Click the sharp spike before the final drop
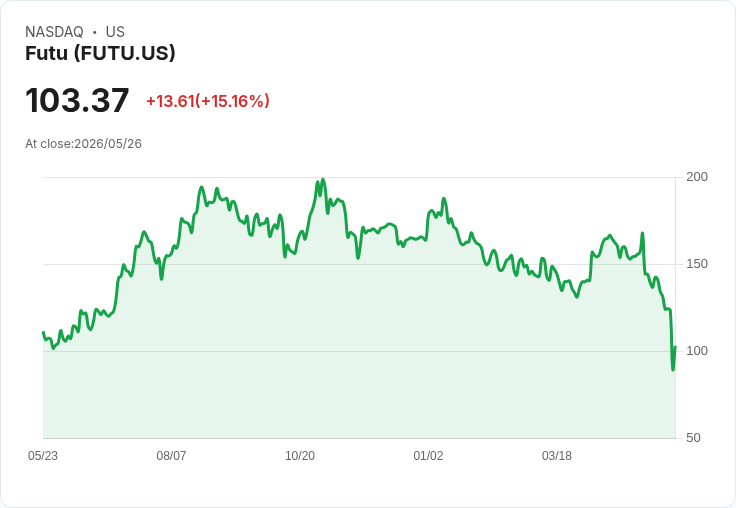The image size is (736, 508). 642,233
